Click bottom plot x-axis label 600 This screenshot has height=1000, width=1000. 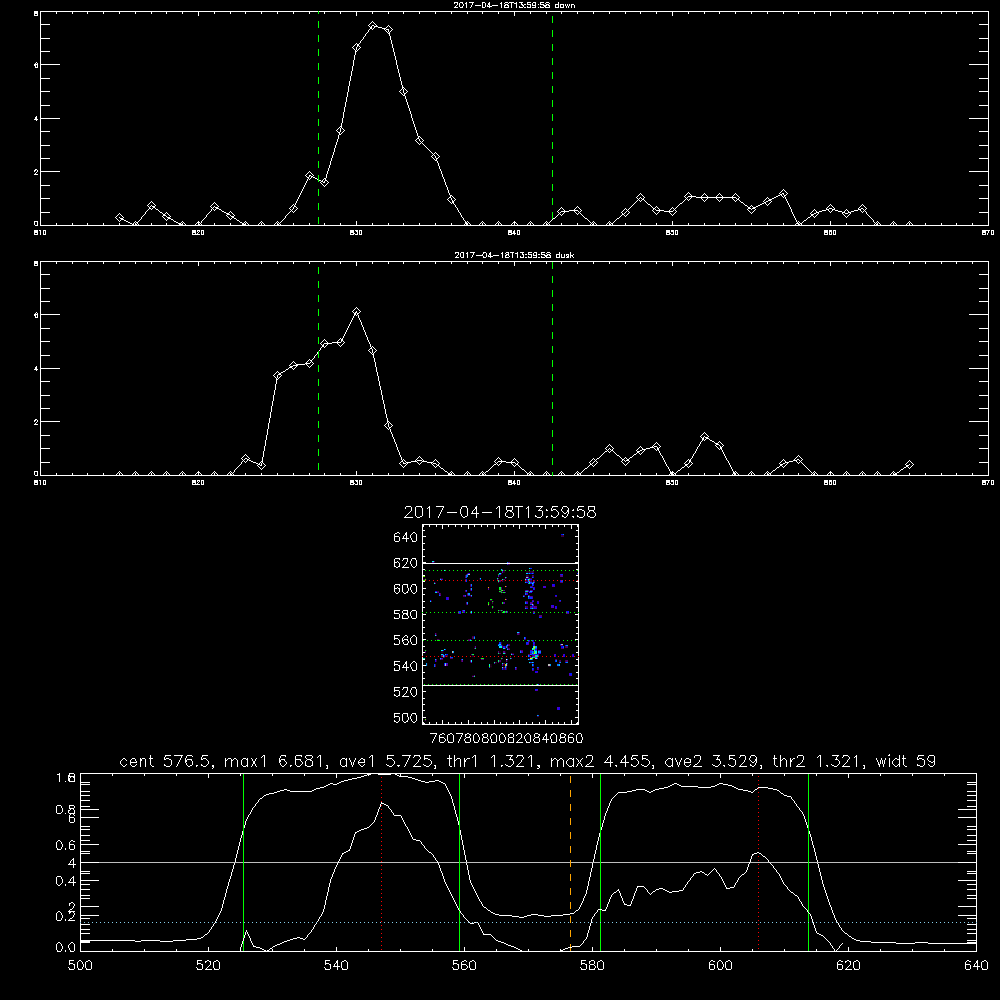[720, 966]
